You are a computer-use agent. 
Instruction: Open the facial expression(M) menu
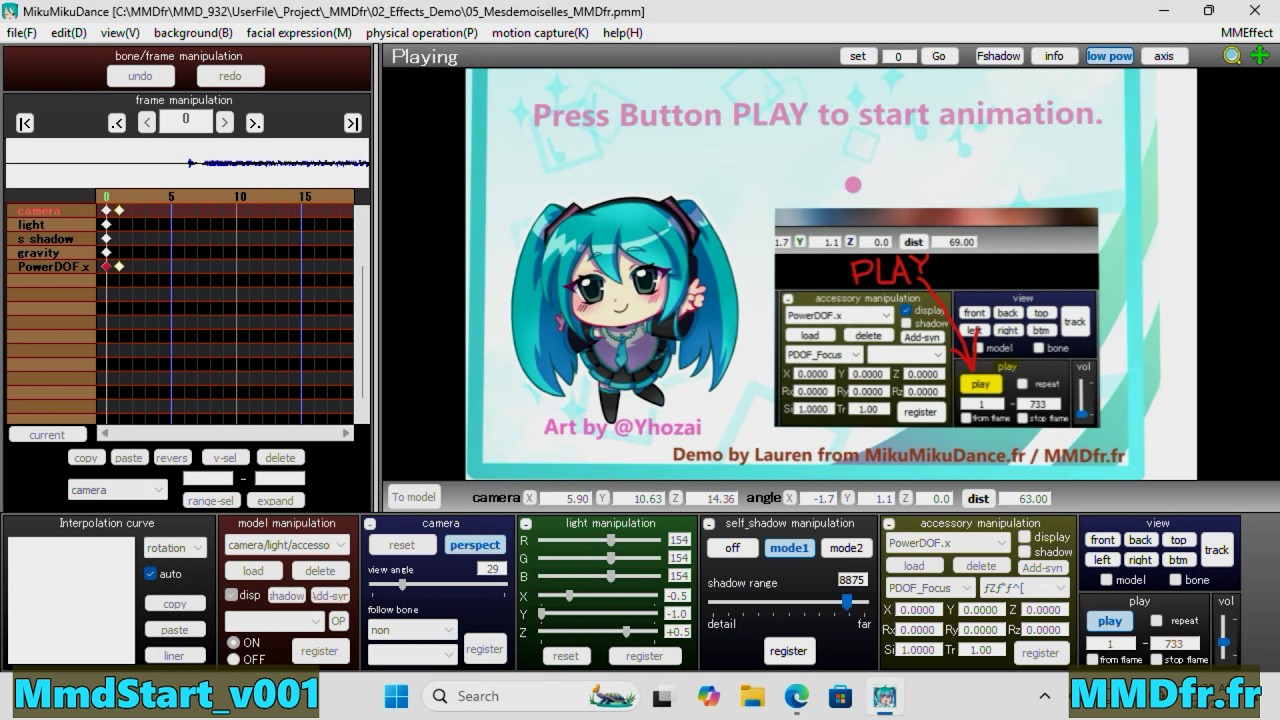[x=299, y=32]
